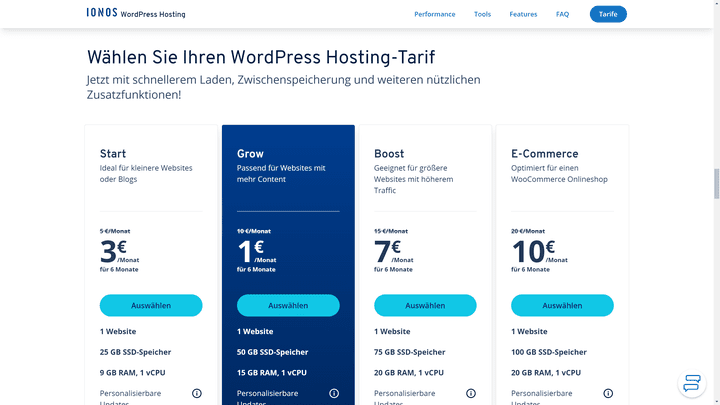The height and width of the screenshot is (405, 720).
Task: Open the FAQ navigation link
Action: point(562,14)
